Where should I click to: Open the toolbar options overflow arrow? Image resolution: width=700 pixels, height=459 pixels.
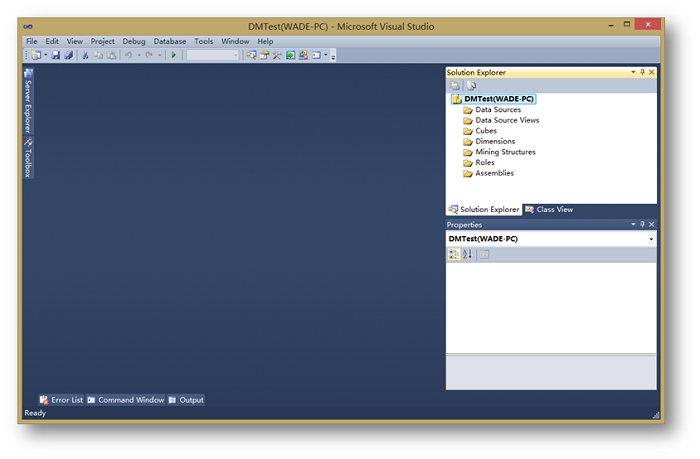(333, 57)
